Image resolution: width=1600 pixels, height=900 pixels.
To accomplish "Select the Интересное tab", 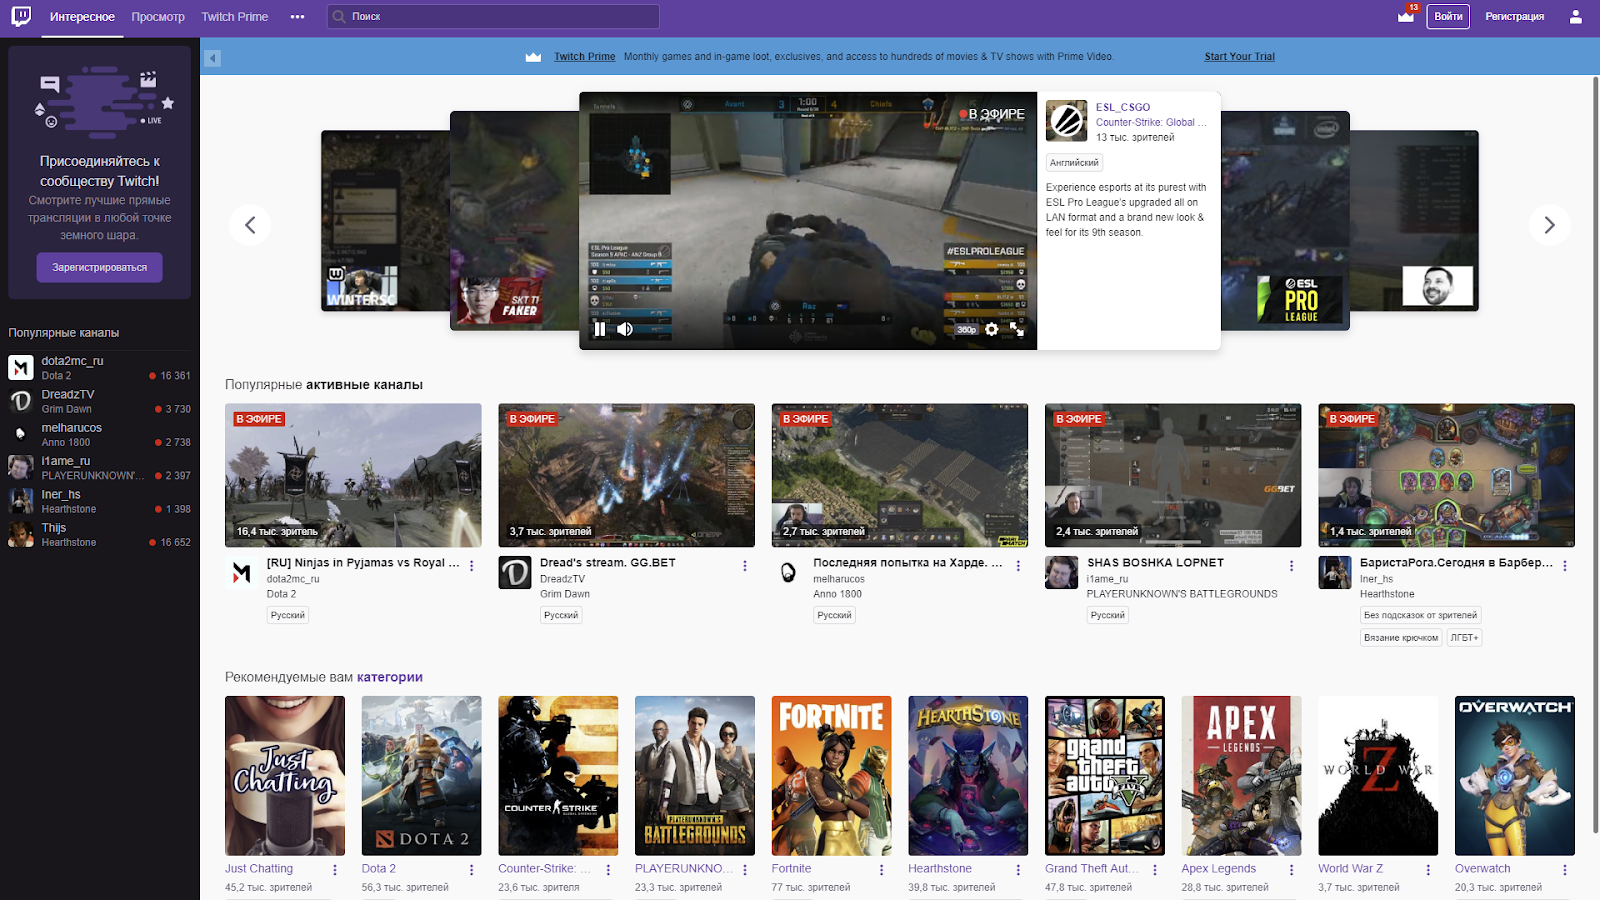I will coord(82,17).
